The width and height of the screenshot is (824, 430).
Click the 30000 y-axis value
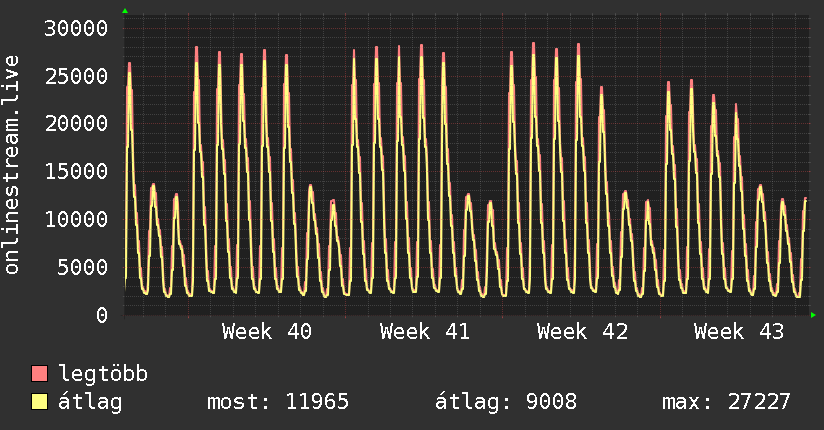coord(76,28)
